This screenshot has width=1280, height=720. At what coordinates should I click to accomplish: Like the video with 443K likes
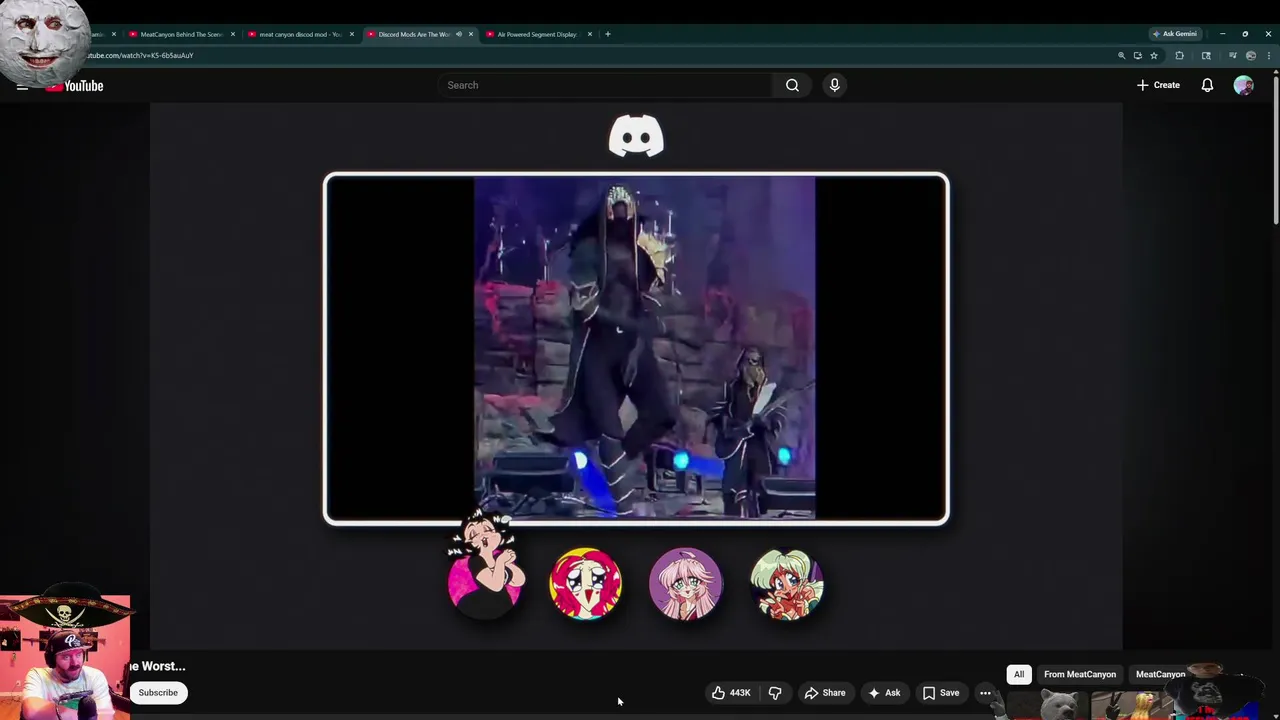[731, 693]
